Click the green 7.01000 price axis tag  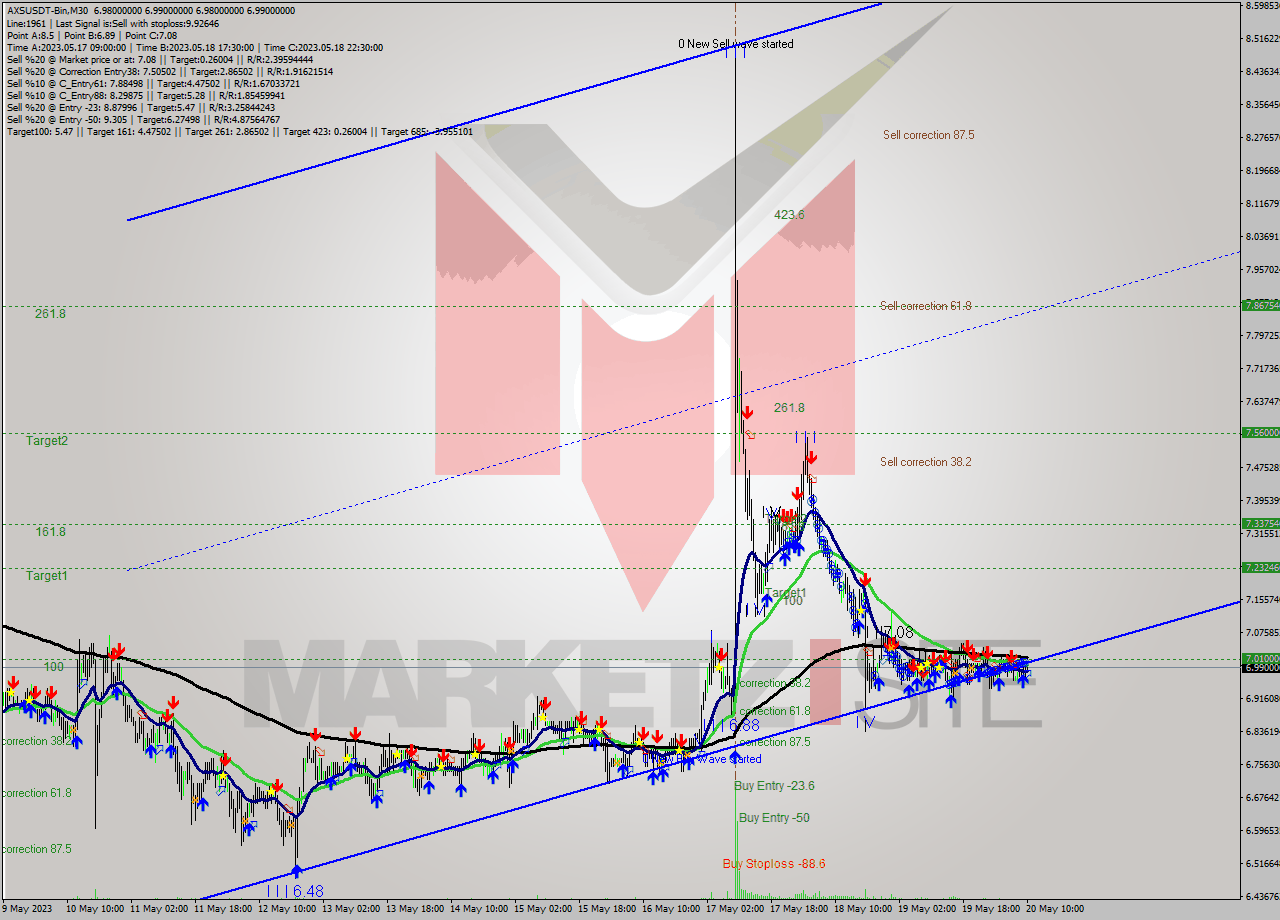click(x=1260, y=658)
